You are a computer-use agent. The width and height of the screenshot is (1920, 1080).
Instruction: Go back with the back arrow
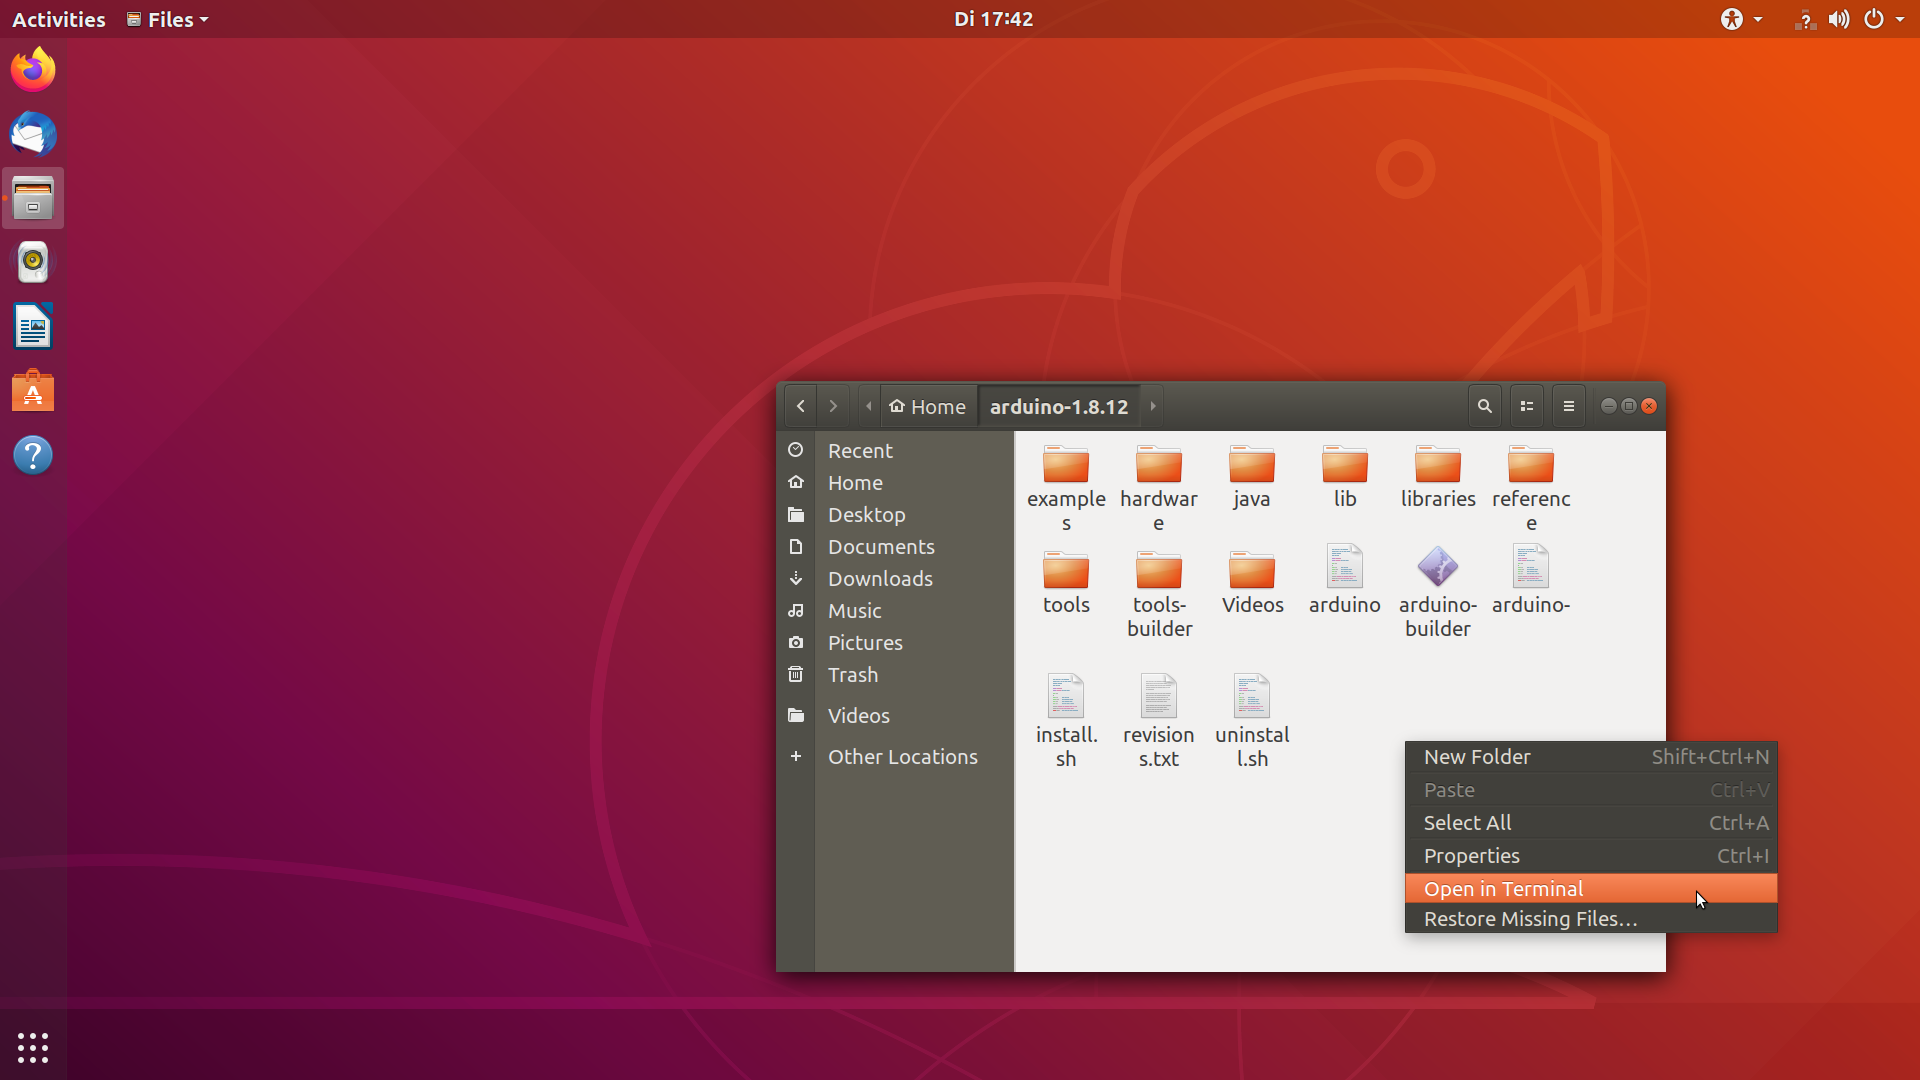click(x=800, y=406)
